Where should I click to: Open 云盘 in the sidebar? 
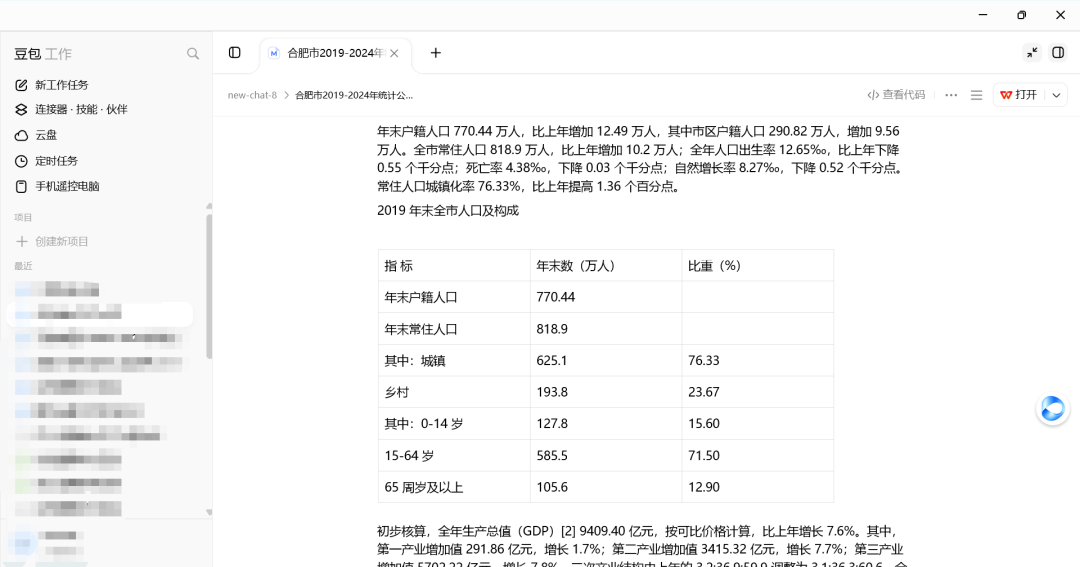point(46,135)
